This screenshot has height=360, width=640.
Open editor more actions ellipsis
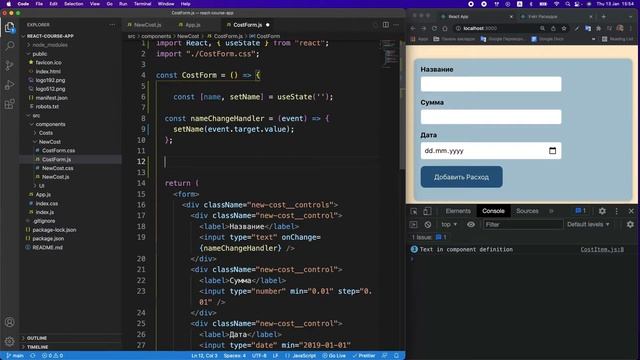(396, 24)
